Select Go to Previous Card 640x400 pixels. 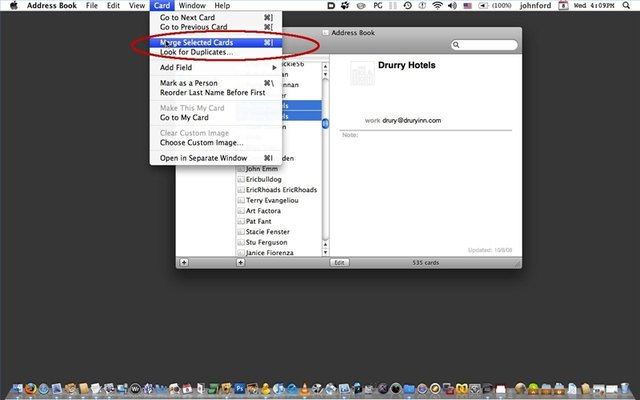tap(216, 27)
